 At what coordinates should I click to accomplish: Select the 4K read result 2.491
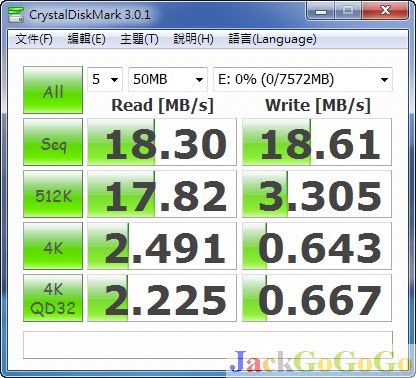pos(162,246)
